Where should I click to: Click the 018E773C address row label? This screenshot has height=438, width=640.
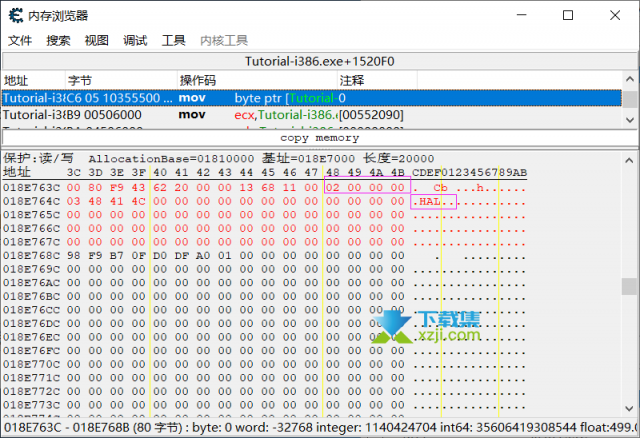coord(31,405)
